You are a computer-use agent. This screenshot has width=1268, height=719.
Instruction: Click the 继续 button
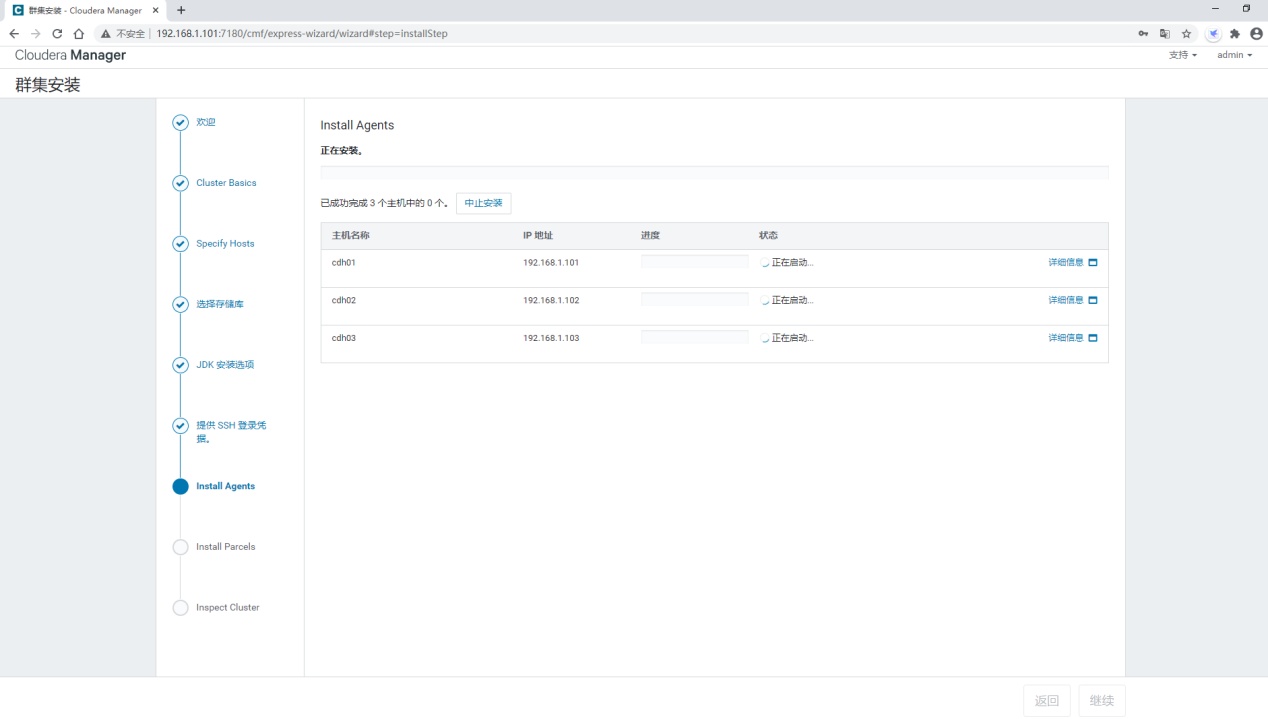pyautogui.click(x=1102, y=701)
